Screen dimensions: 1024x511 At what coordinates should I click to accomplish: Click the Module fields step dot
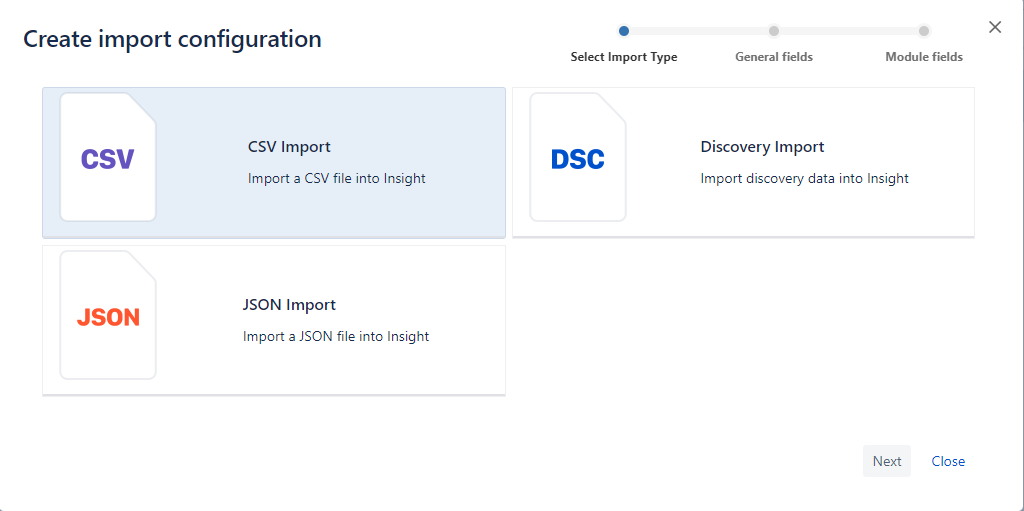pos(923,31)
